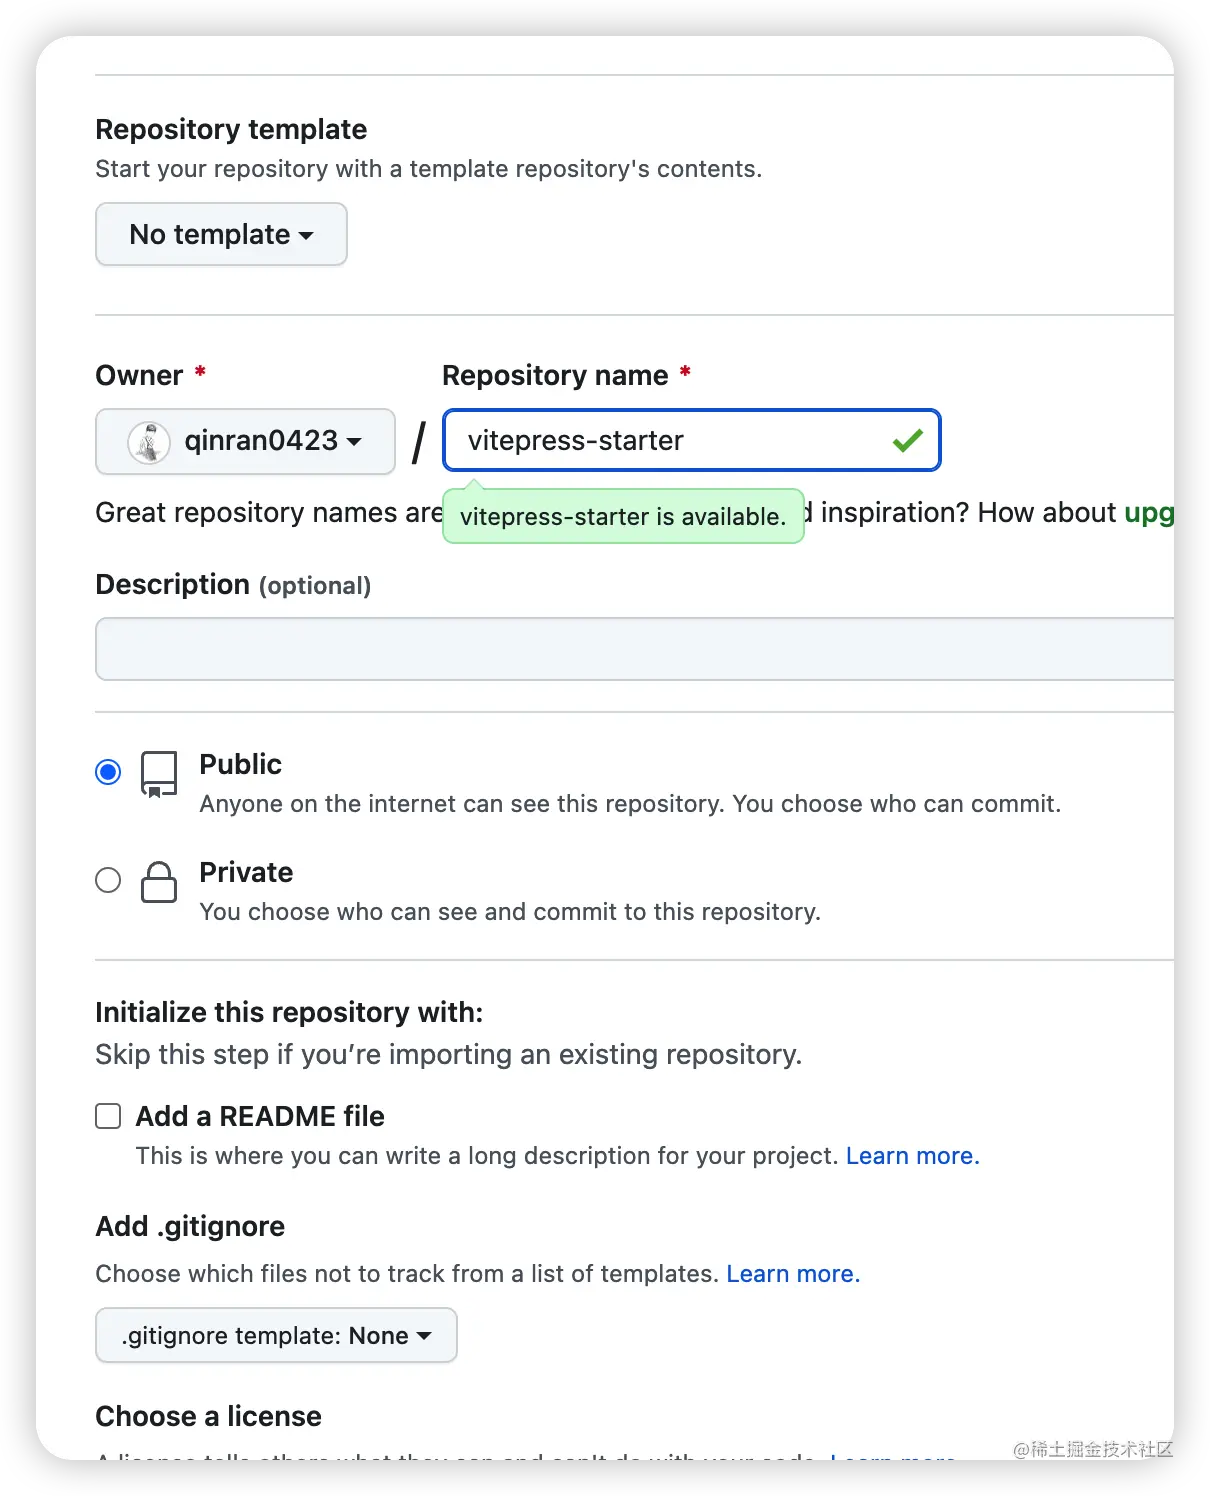The width and height of the screenshot is (1210, 1496).
Task: Click the Private repository lock icon
Action: [159, 882]
